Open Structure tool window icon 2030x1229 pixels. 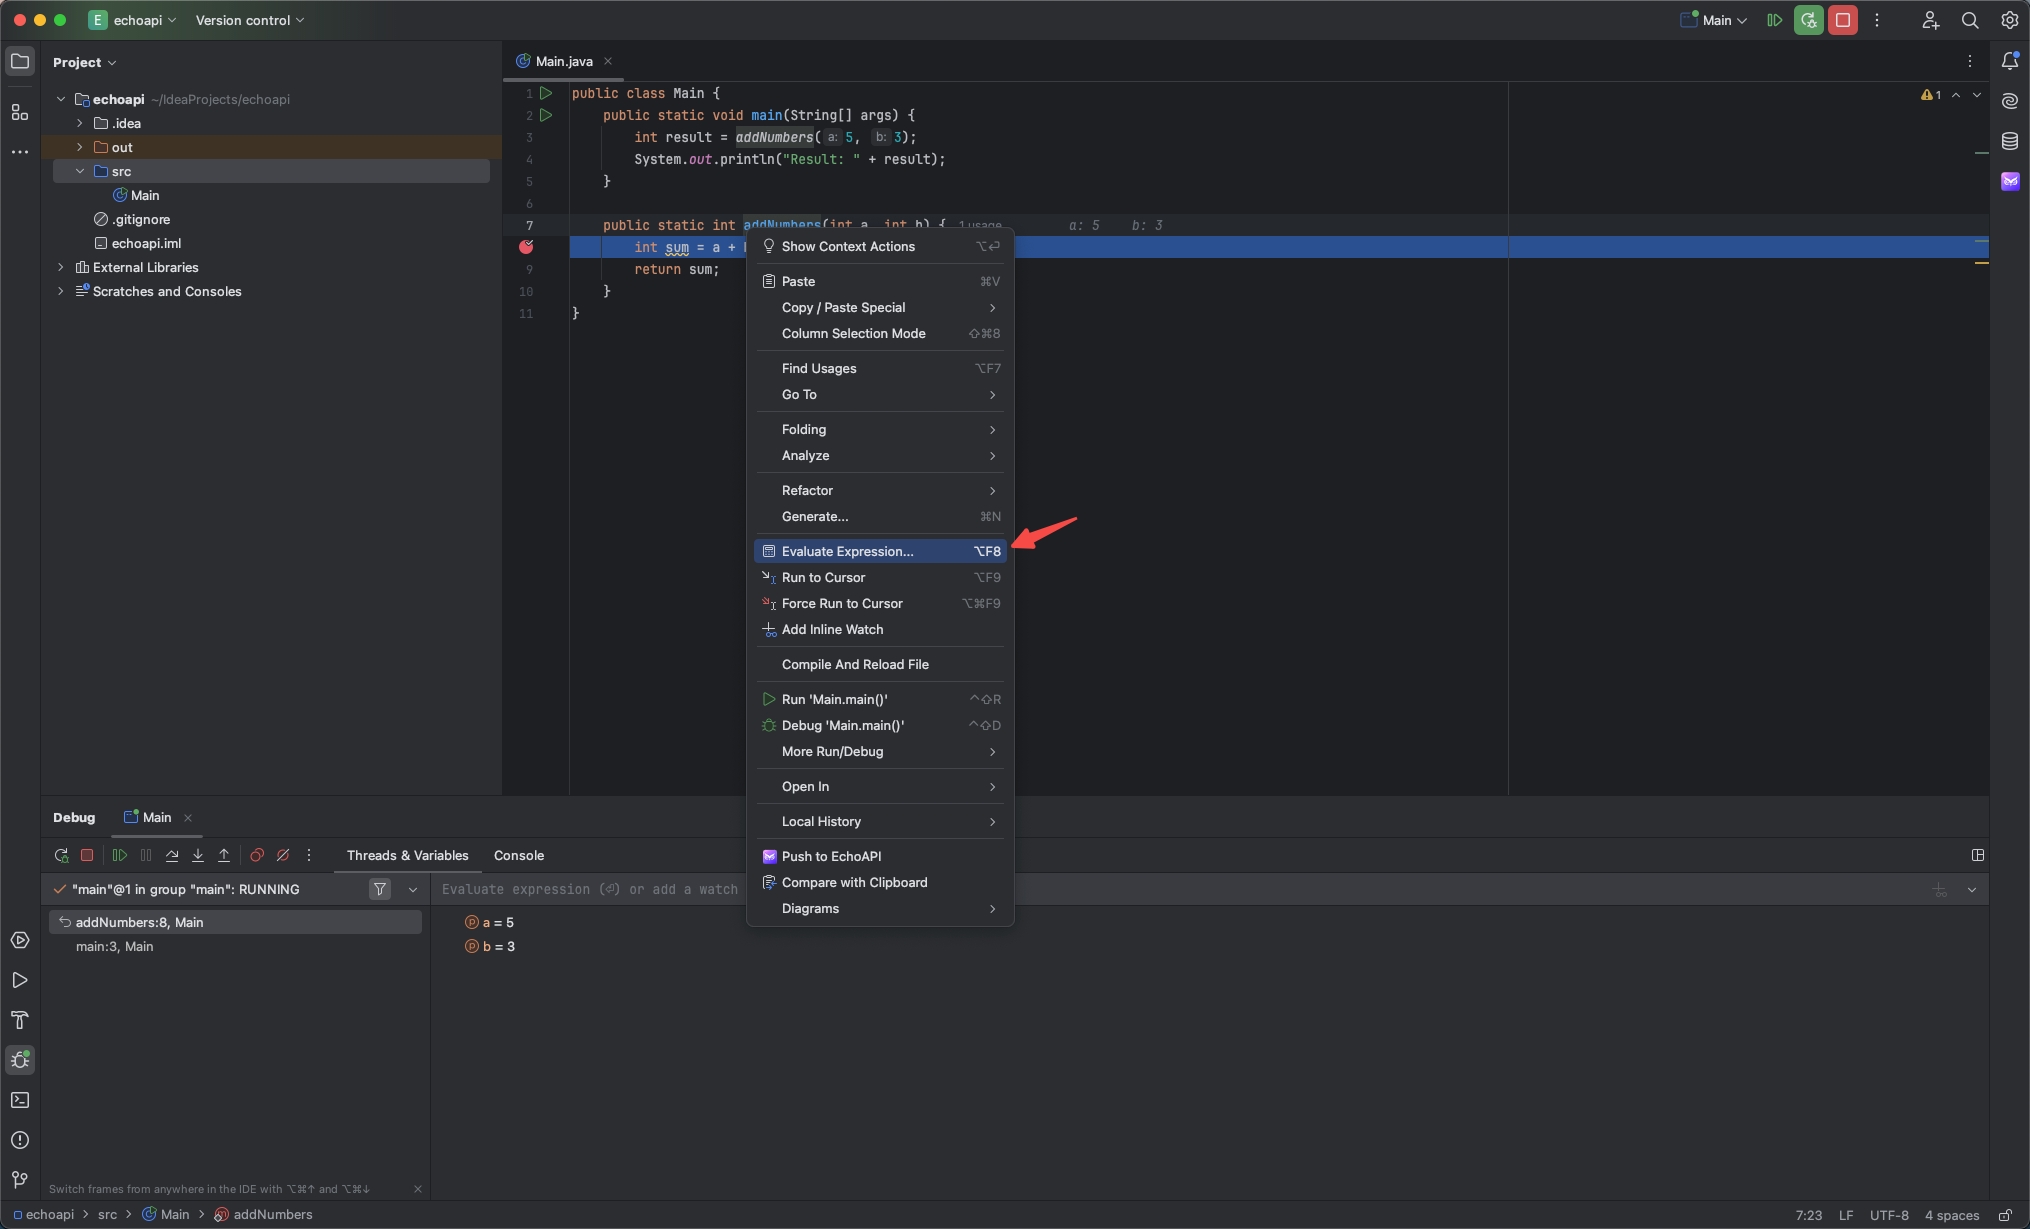20,112
